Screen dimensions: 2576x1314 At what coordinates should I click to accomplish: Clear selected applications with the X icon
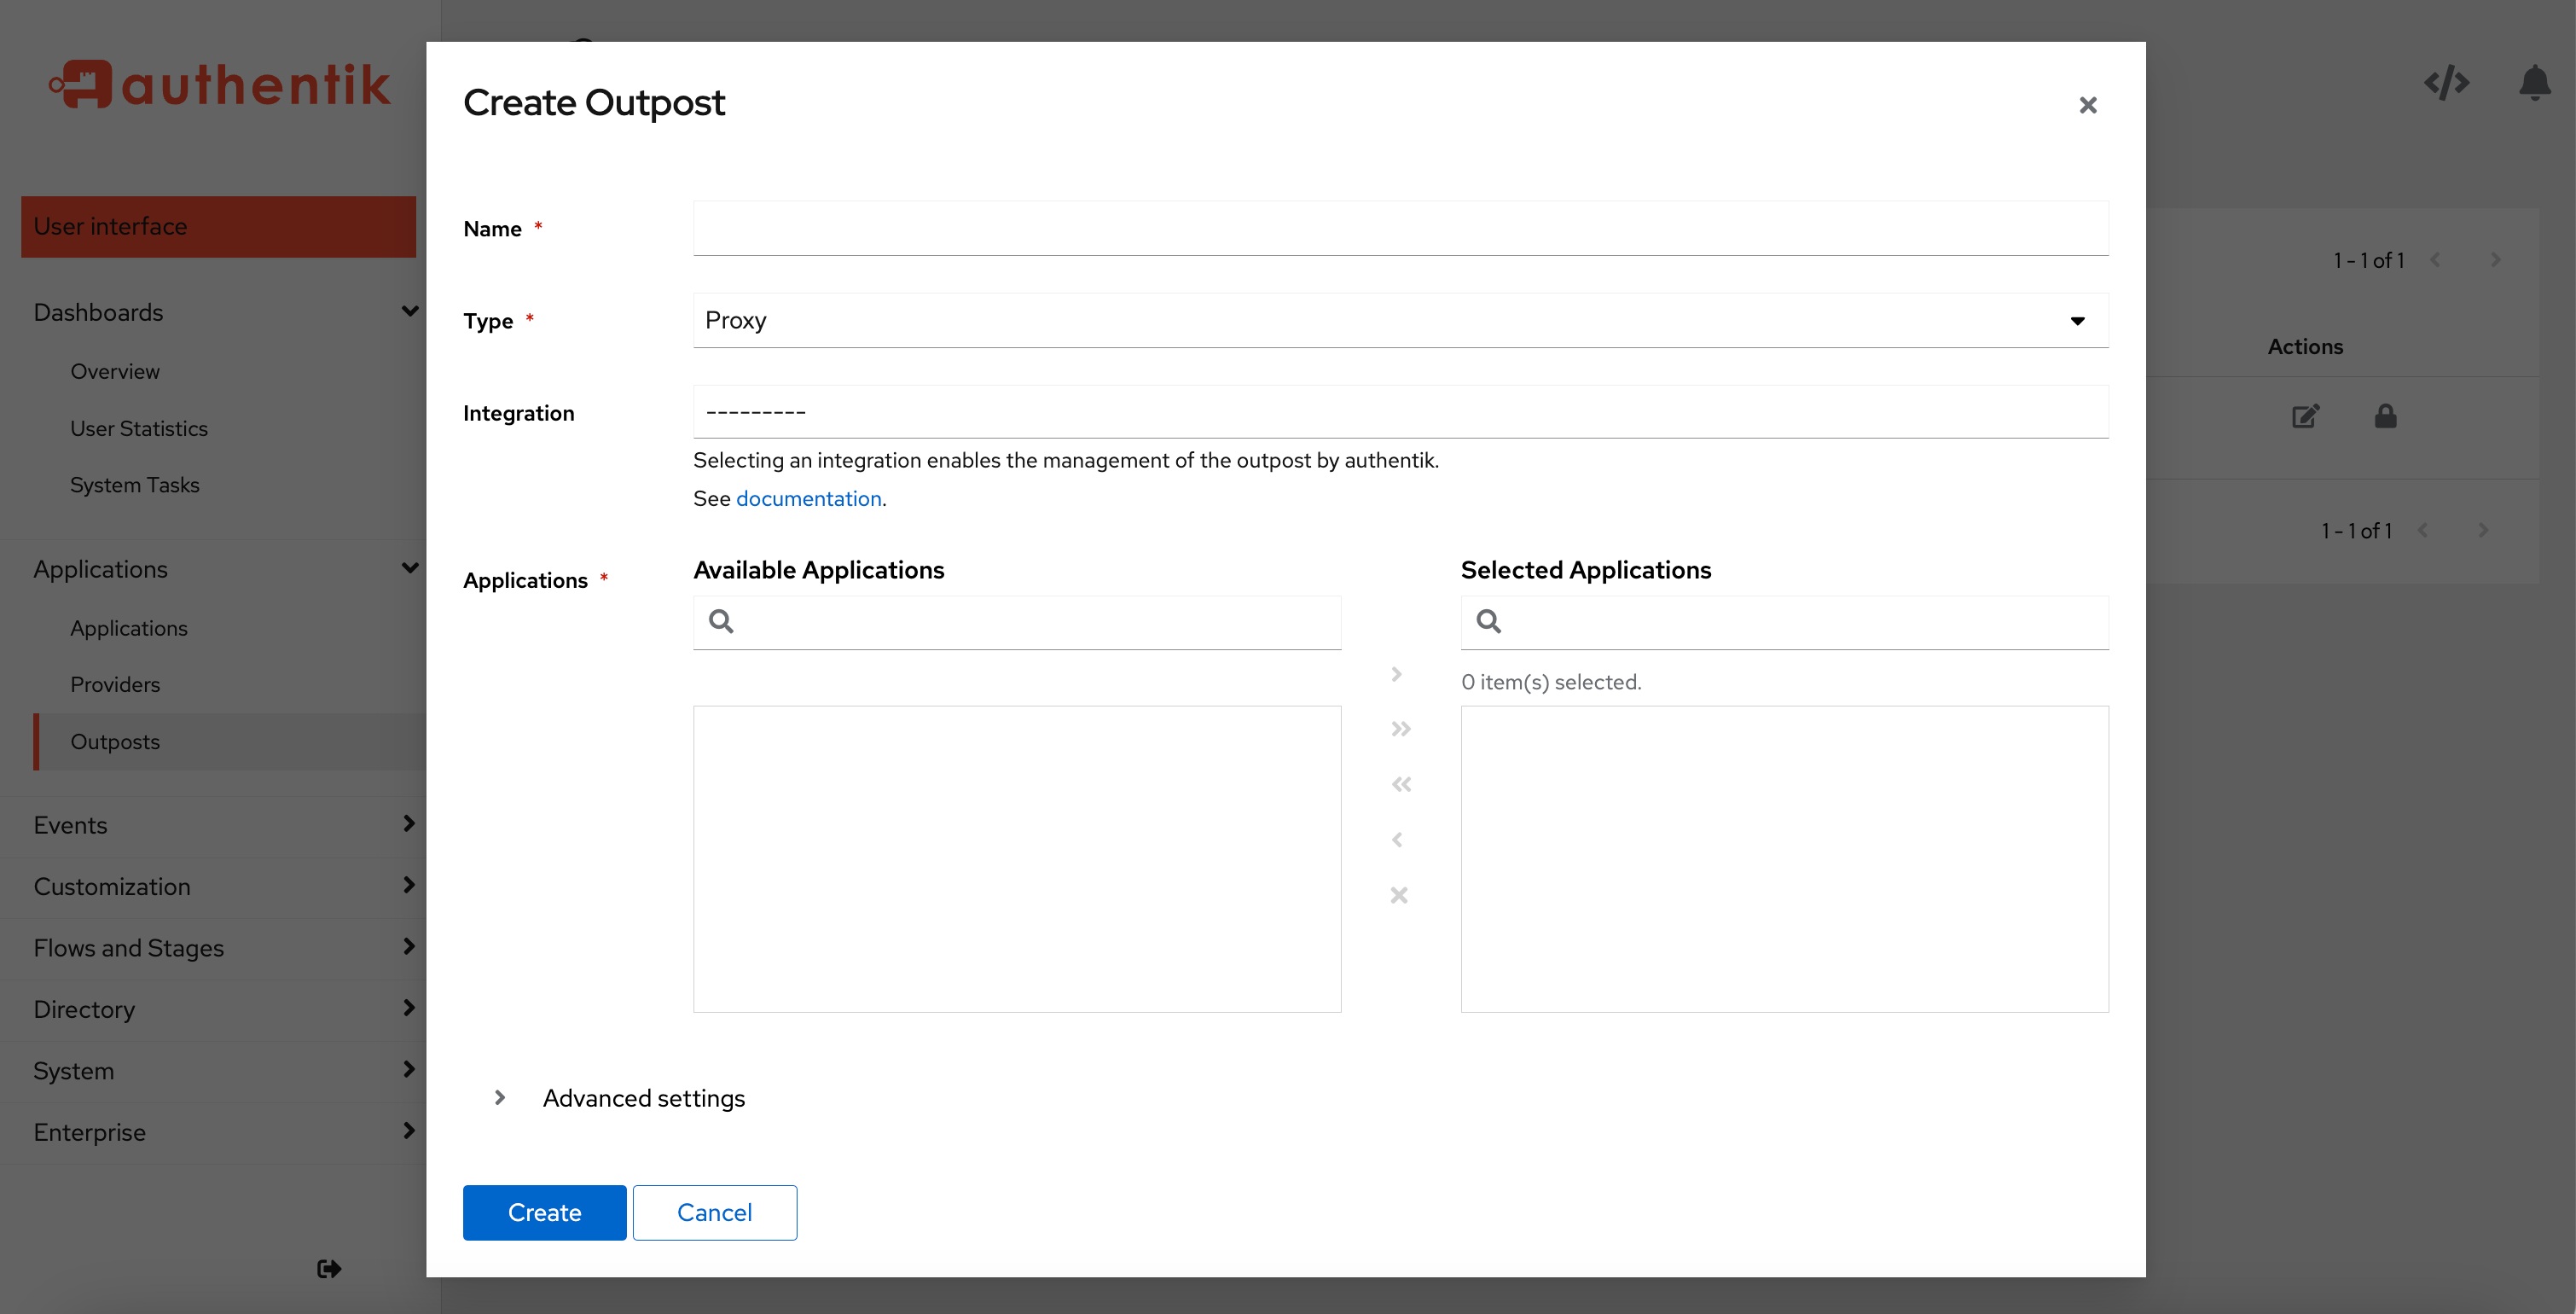coord(1399,895)
